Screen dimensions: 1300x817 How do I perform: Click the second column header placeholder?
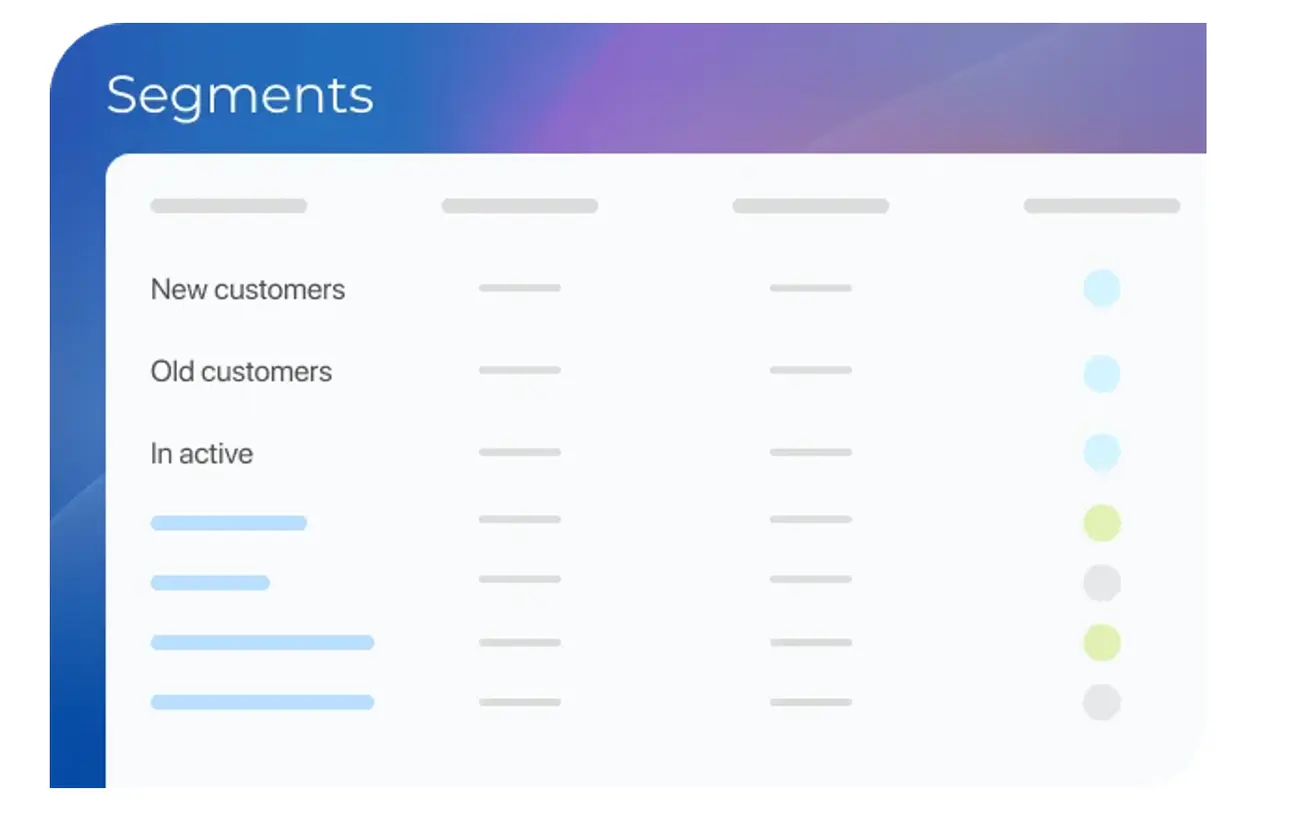tap(519, 206)
